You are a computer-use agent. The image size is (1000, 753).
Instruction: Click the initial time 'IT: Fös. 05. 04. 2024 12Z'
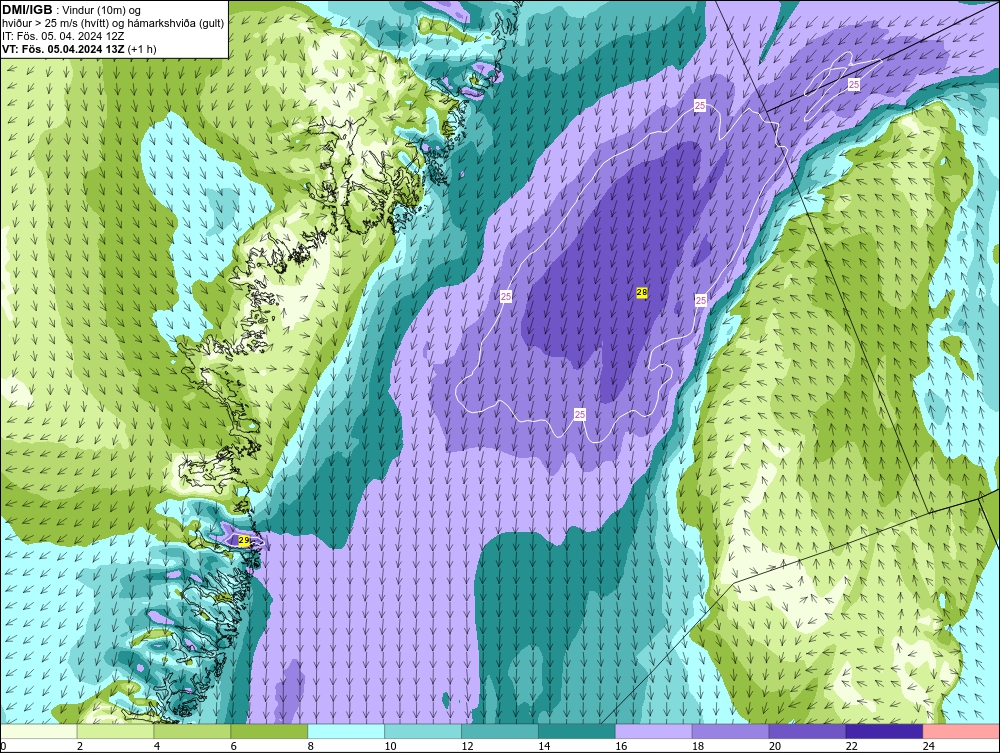[62, 36]
